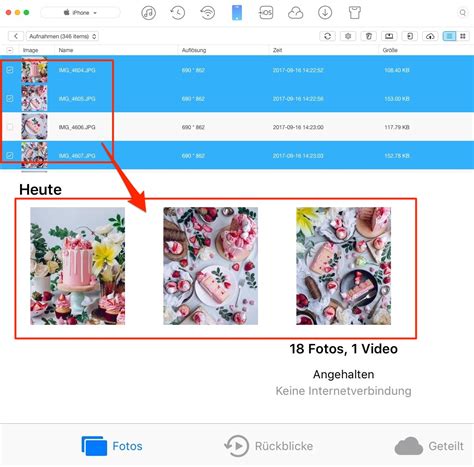474x467 pixels.
Task: Open the music library icon
Action: pos(148,13)
